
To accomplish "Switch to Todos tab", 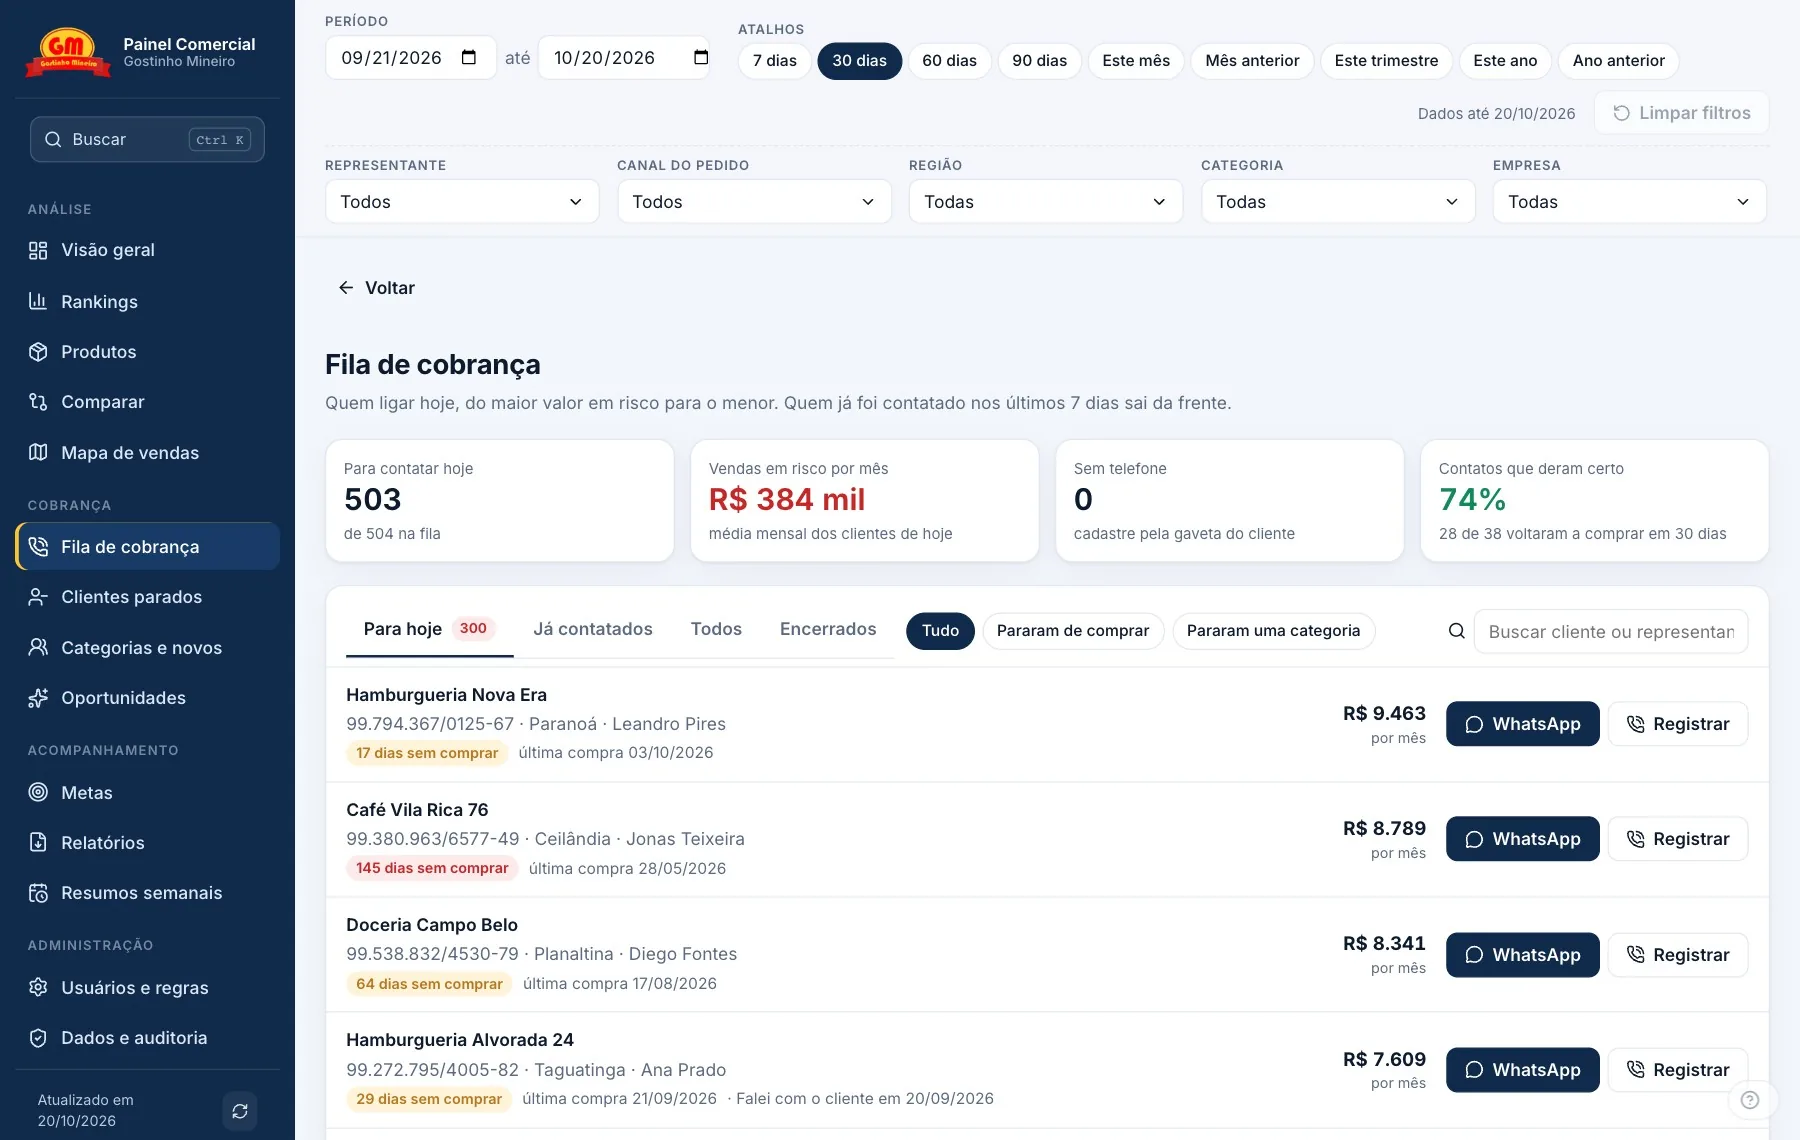I will point(716,630).
